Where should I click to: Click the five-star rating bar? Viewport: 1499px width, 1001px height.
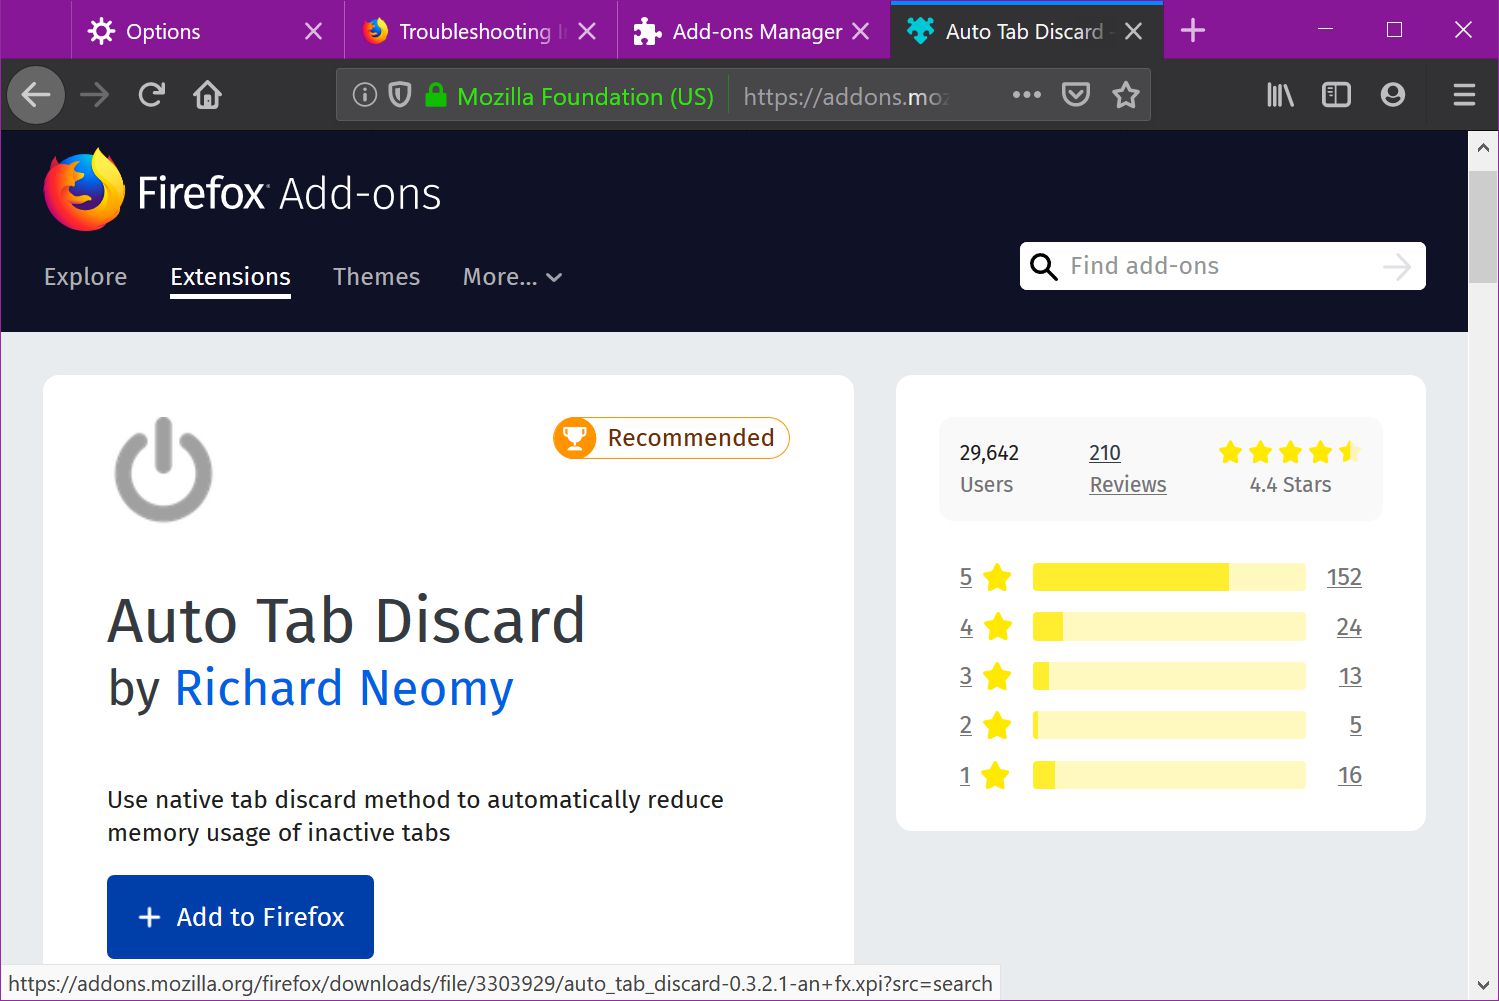point(1169,577)
